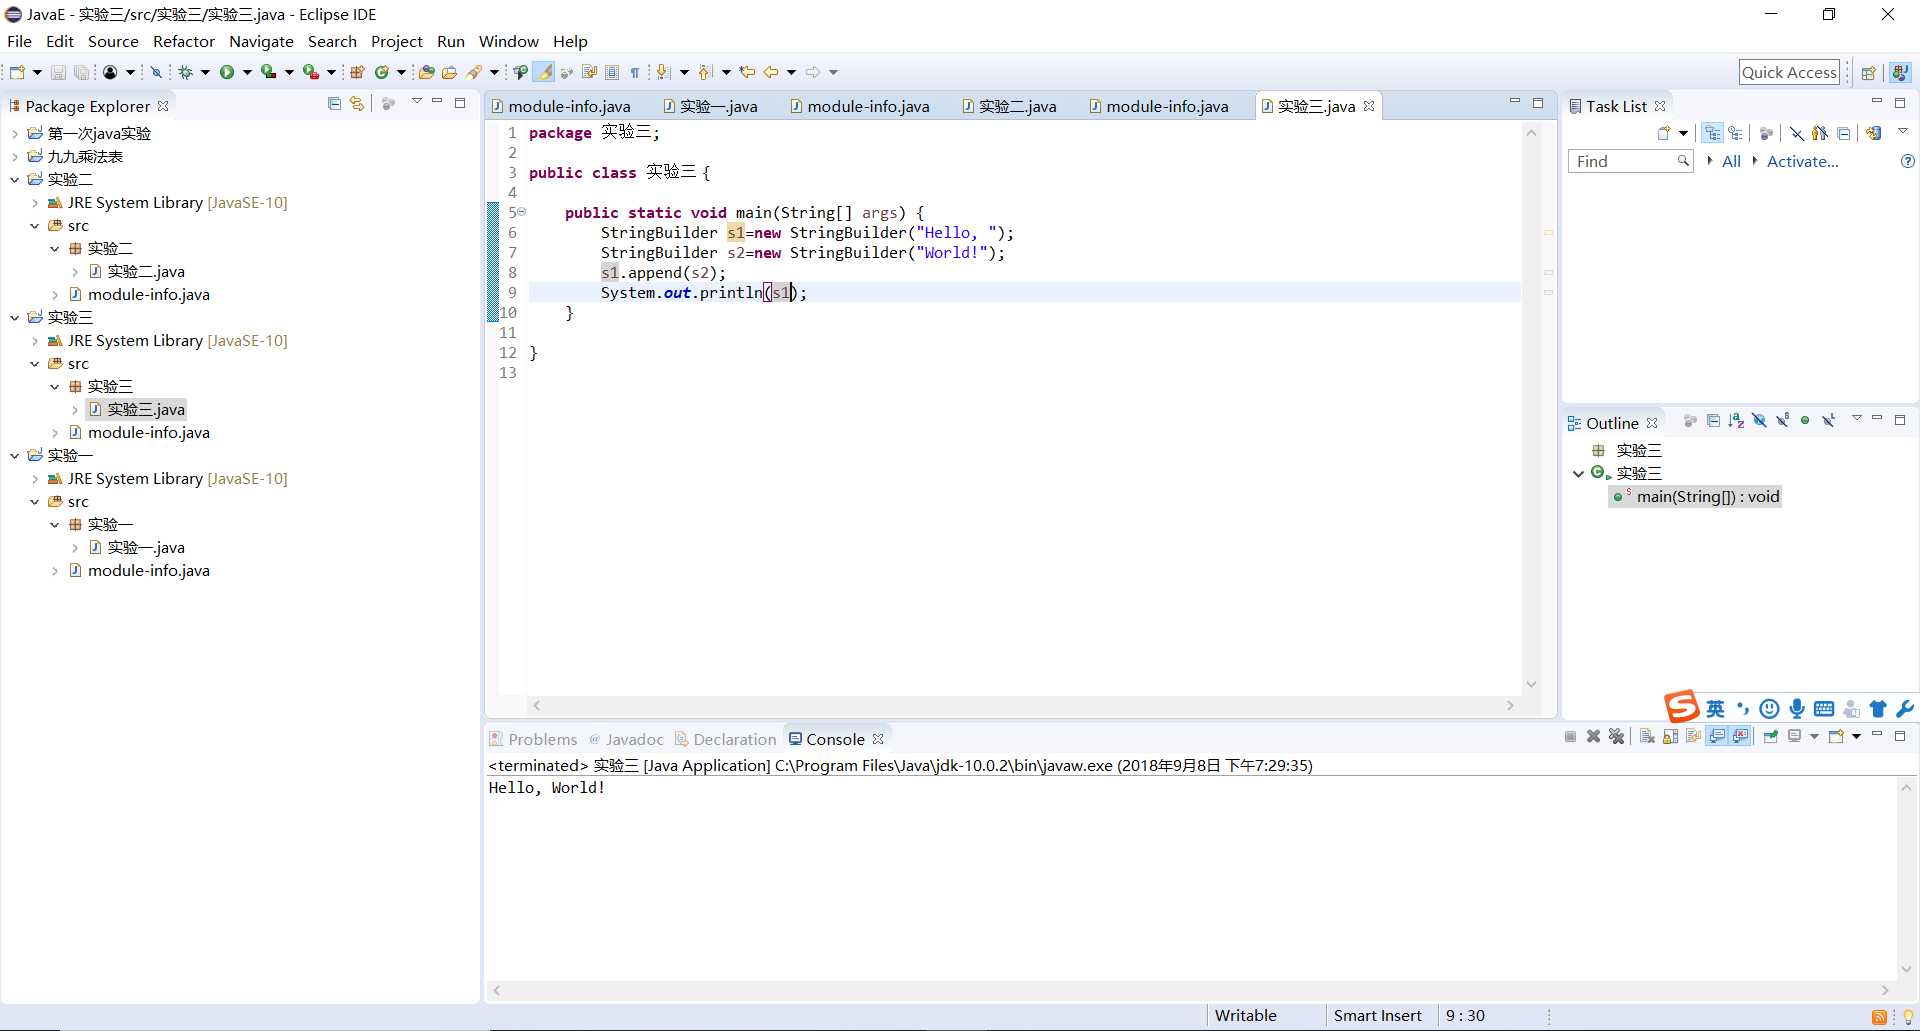Click the Coverage run icon
This screenshot has height=1031, width=1920.
(268, 72)
